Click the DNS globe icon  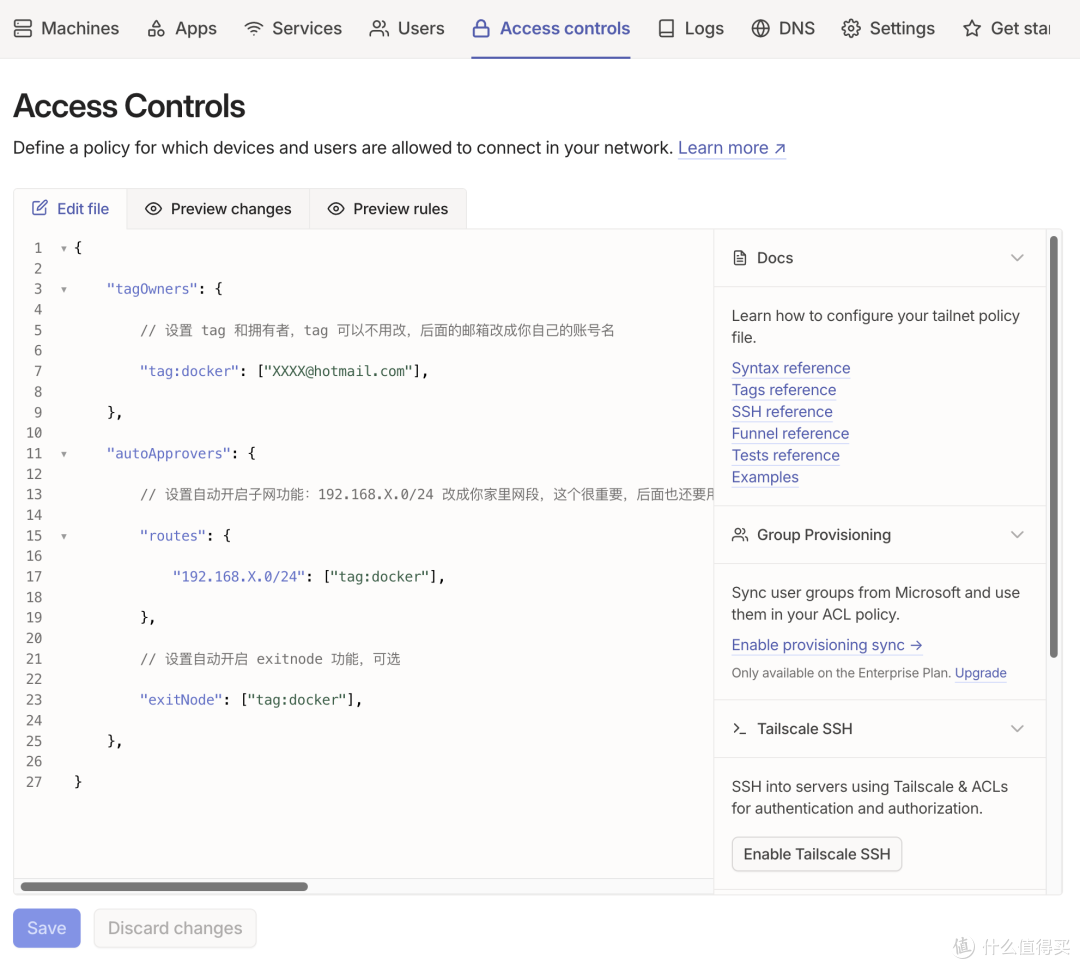760,28
